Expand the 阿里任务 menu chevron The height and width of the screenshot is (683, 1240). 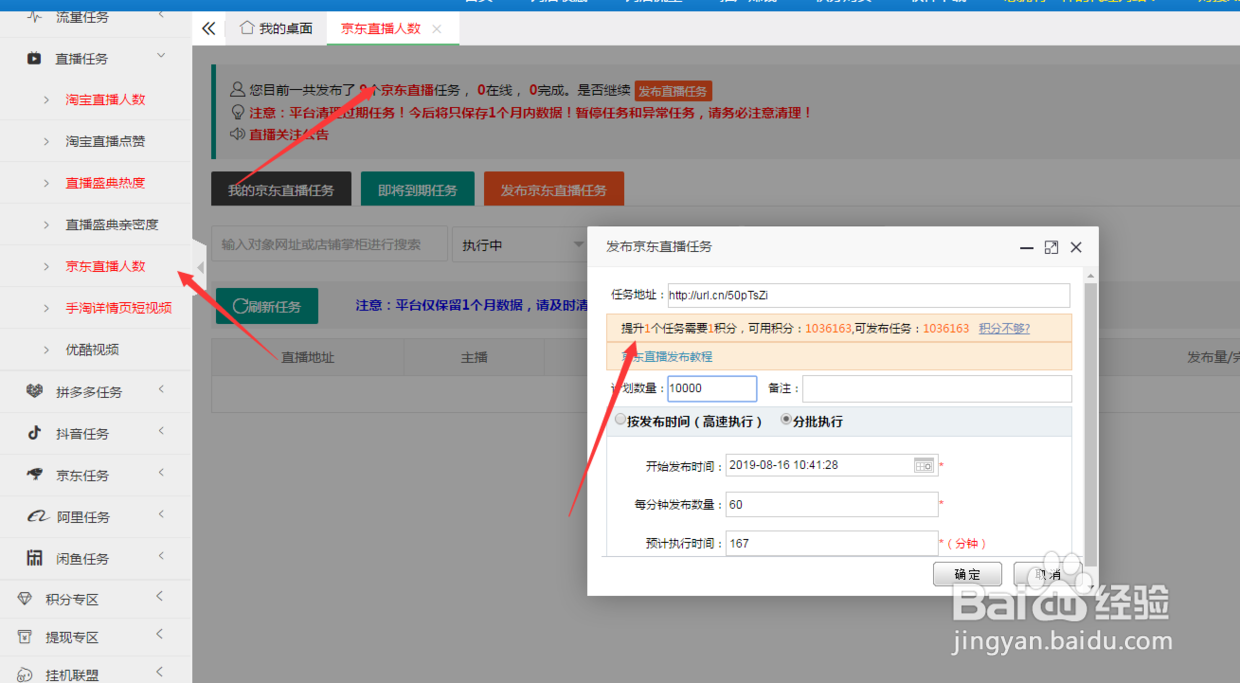pos(161,516)
